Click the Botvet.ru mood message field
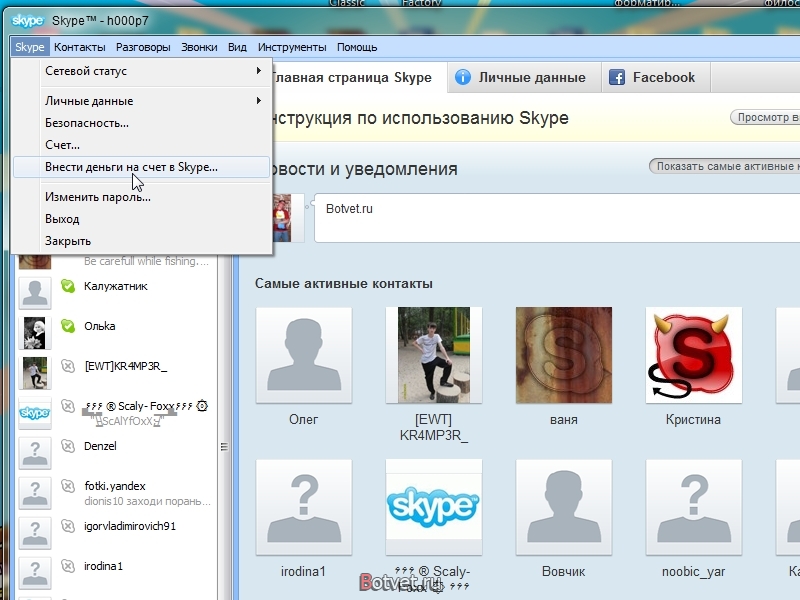Screen dimensions: 800x600 (x=555, y=217)
